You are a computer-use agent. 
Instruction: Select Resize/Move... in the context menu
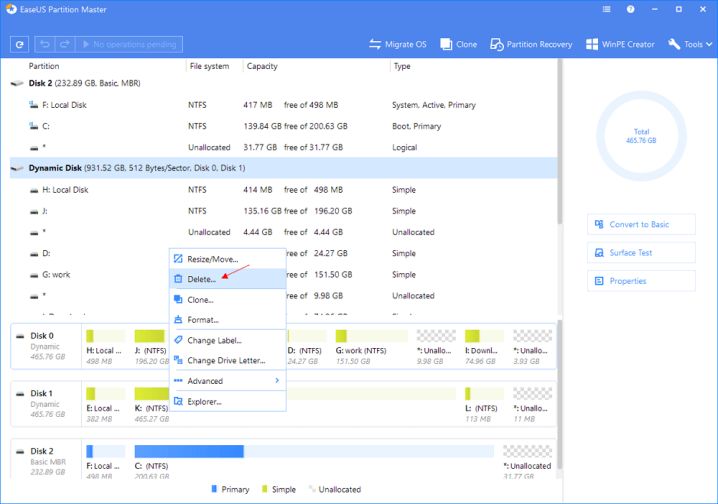point(212,259)
